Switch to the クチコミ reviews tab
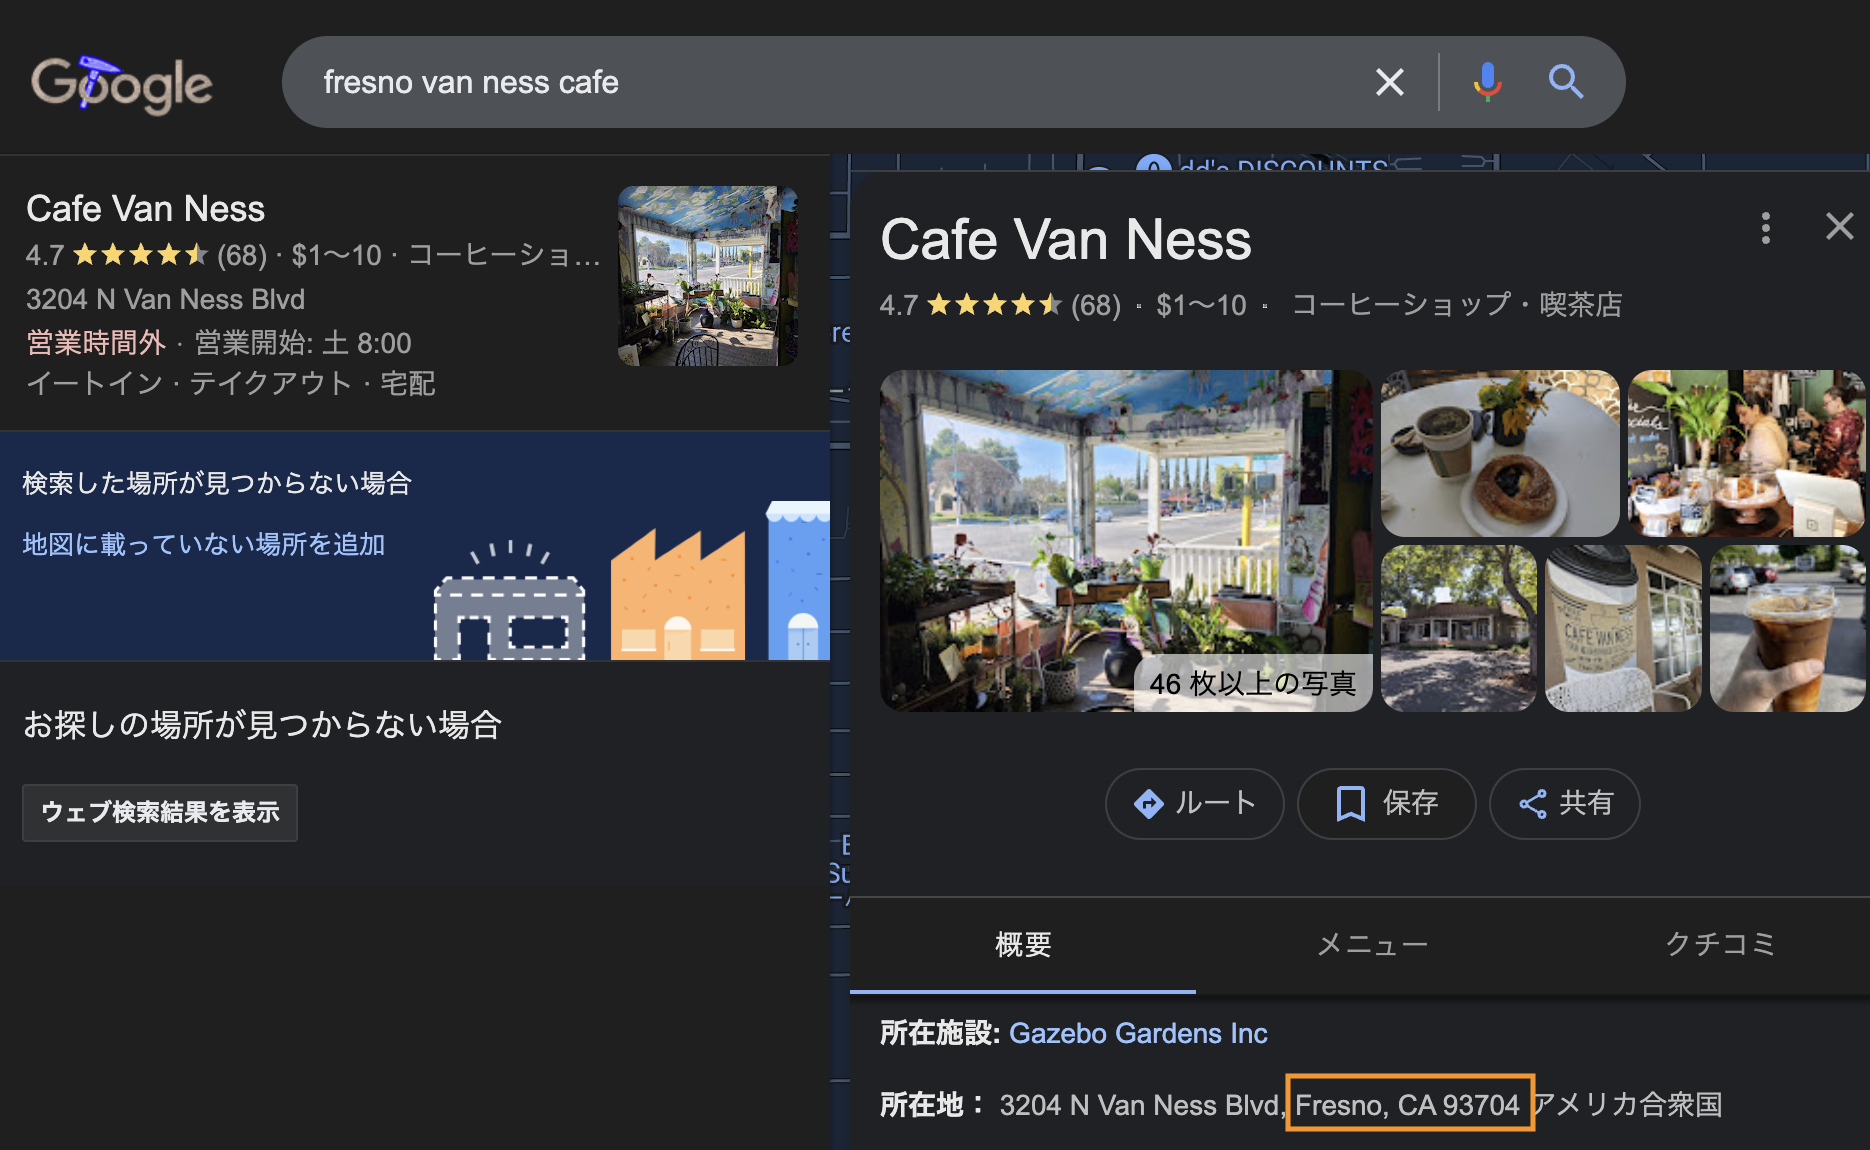Screen dimensions: 1870x1150 (1719, 945)
